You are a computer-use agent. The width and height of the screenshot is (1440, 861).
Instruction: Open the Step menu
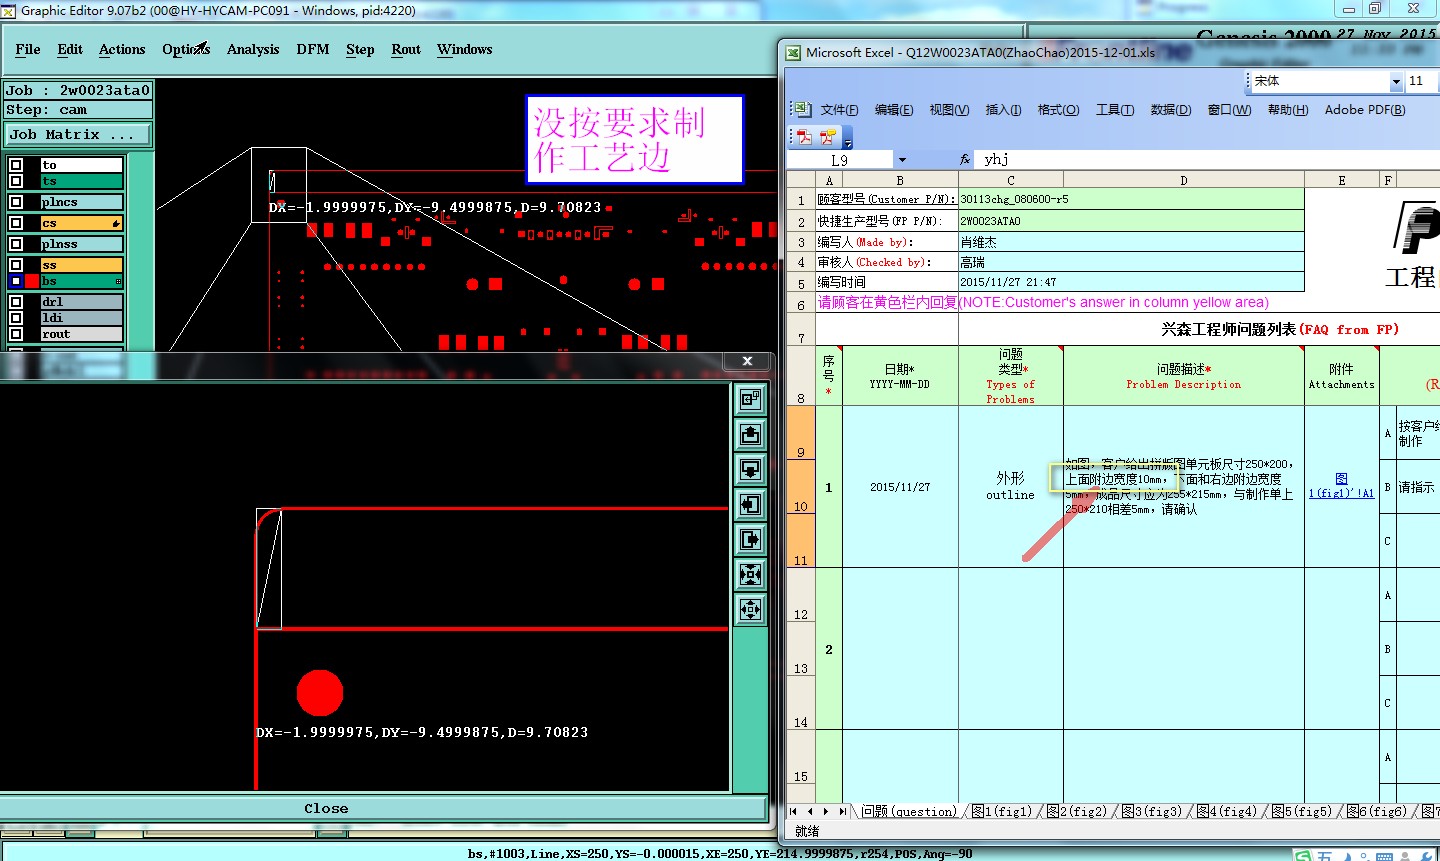pyautogui.click(x=360, y=49)
